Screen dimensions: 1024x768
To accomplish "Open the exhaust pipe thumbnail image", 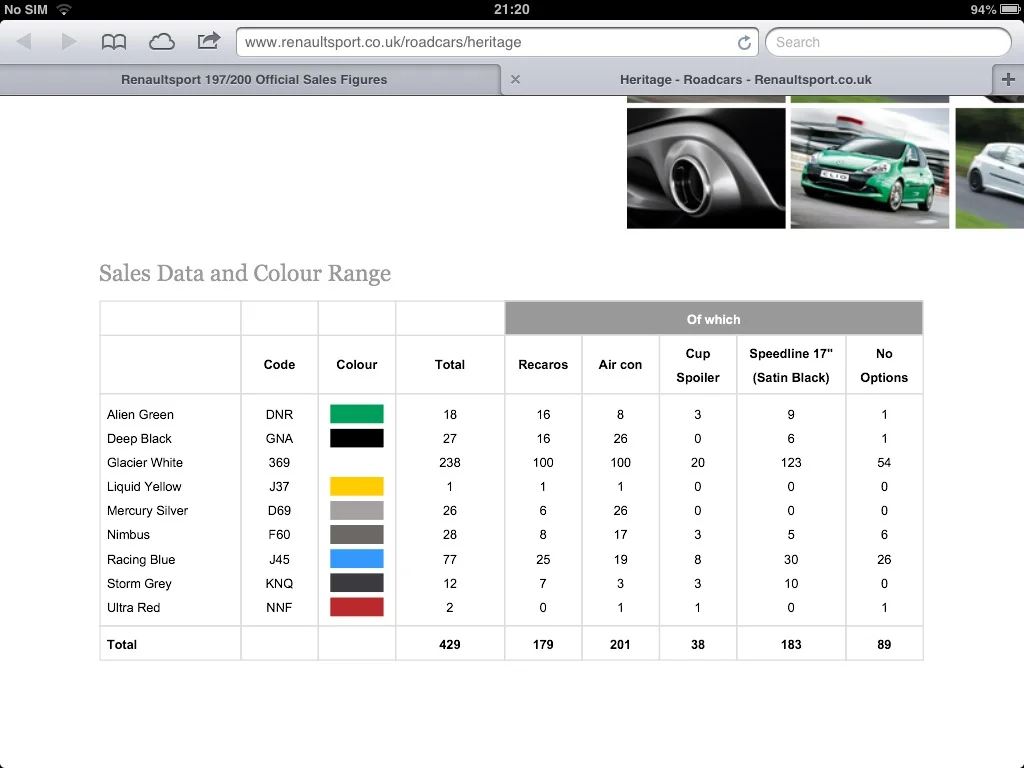I will click(x=706, y=168).
